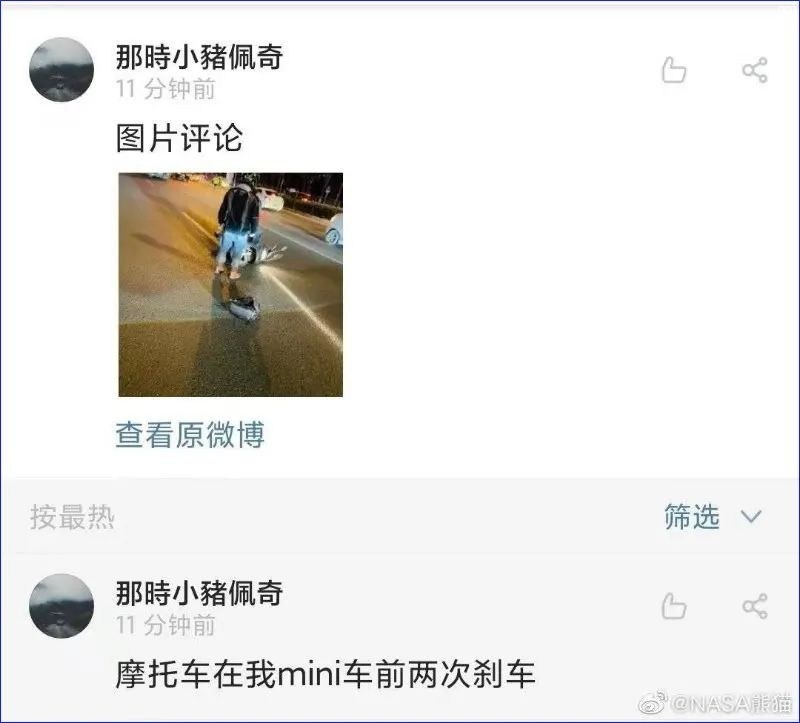Open top avatar of 那時小豬佩奇
Image resolution: width=800 pixels, height=723 pixels.
[61, 69]
